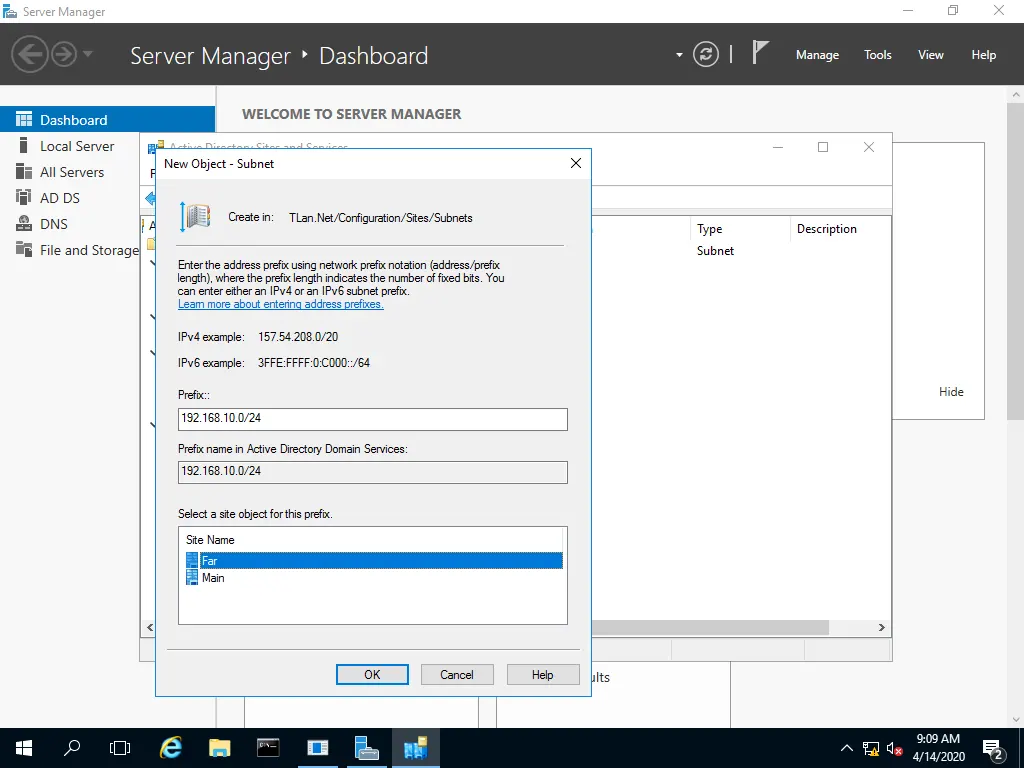Minimize the Active Directory Sites and Services window
This screenshot has height=768, width=1024.
click(778, 147)
